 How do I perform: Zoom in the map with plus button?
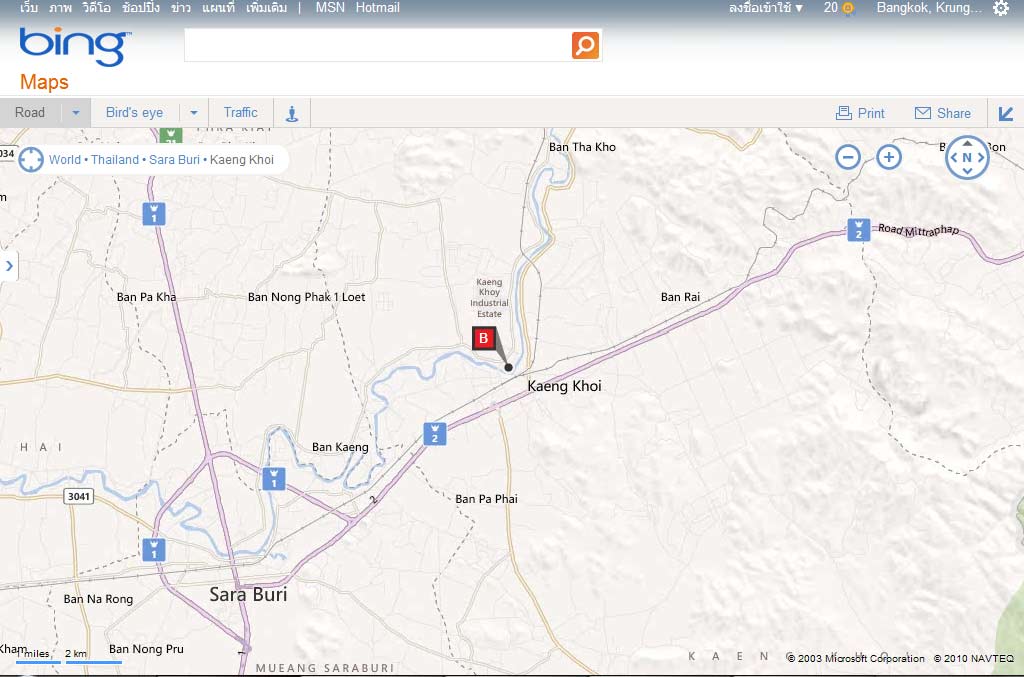[x=889, y=157]
